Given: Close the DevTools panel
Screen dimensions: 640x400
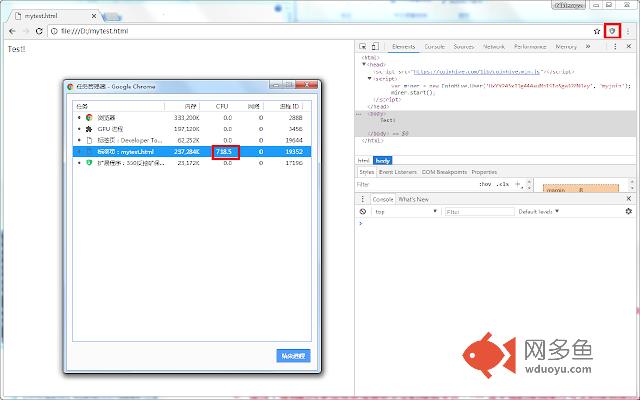Looking at the screenshot, I should point(629,47).
